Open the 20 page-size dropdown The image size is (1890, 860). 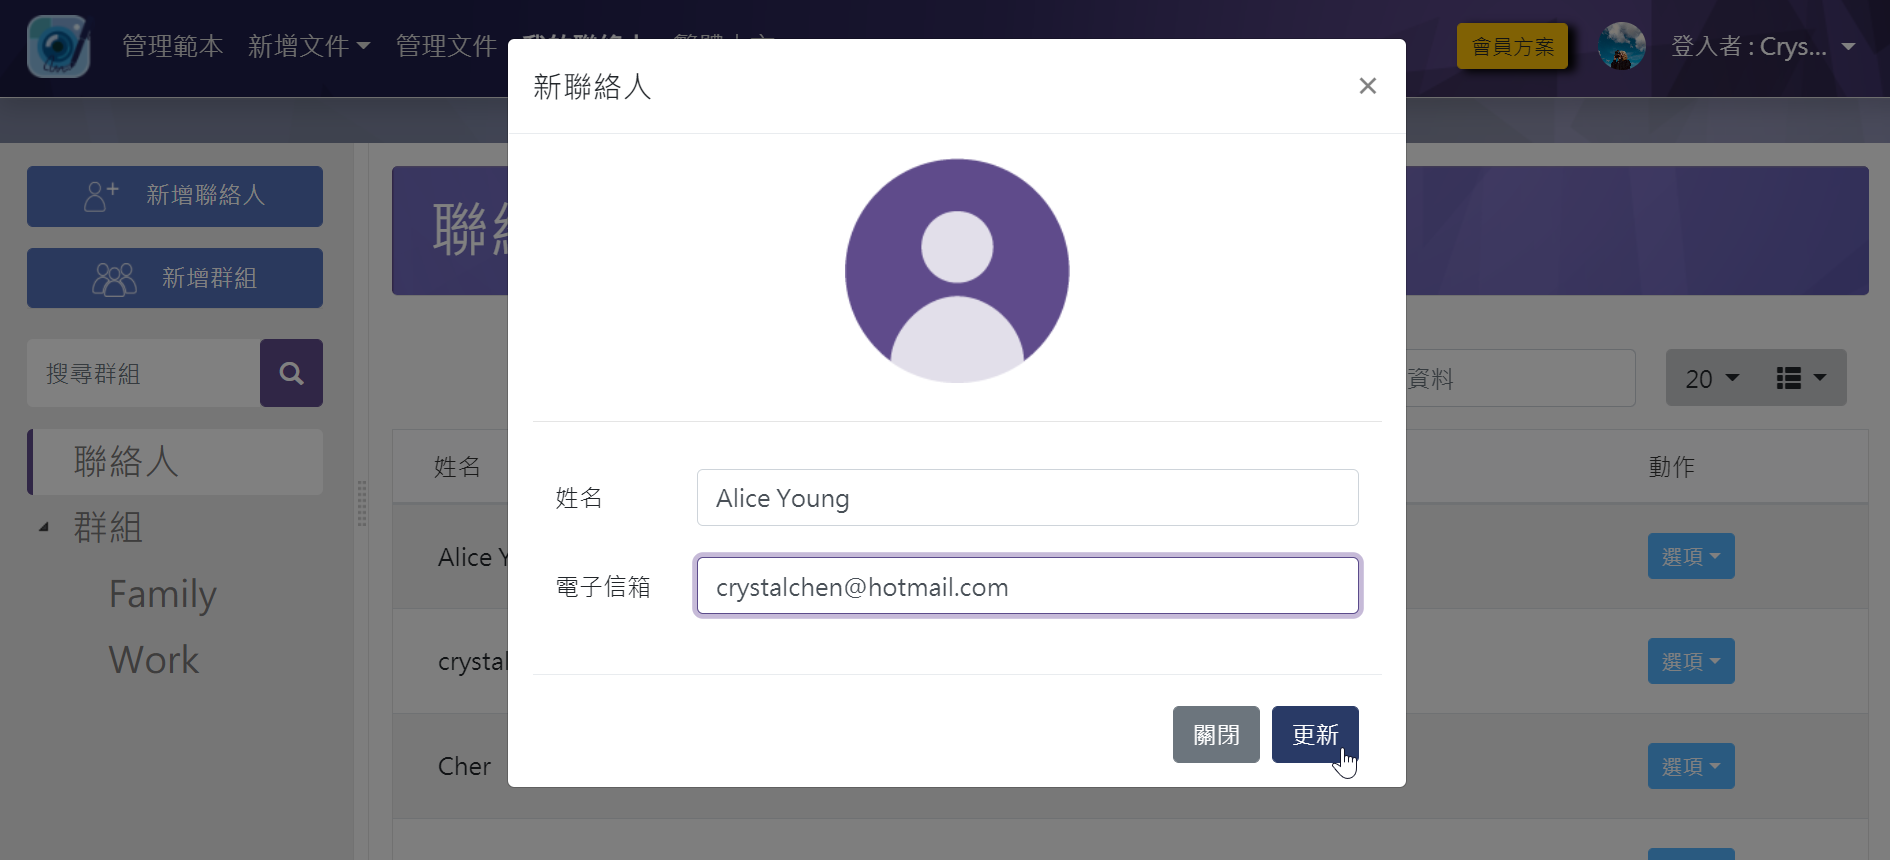[1712, 378]
